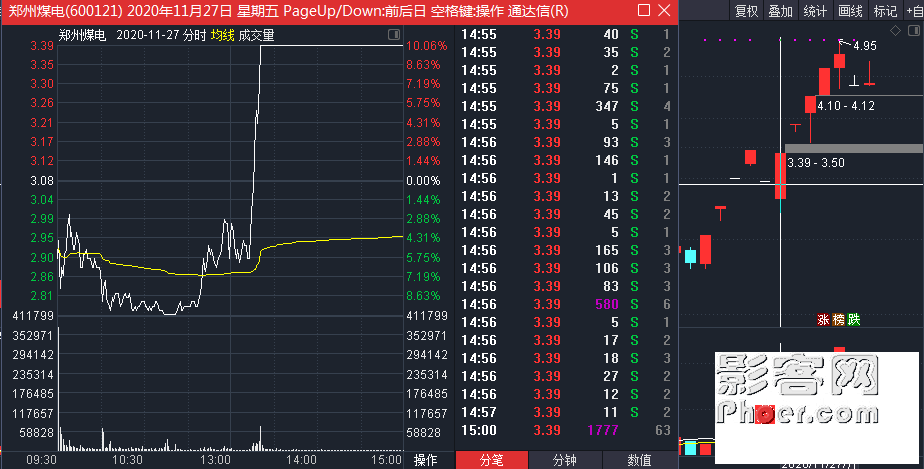Click the orange 榜 marker badge
The height and width of the screenshot is (469, 924).
coord(839,319)
